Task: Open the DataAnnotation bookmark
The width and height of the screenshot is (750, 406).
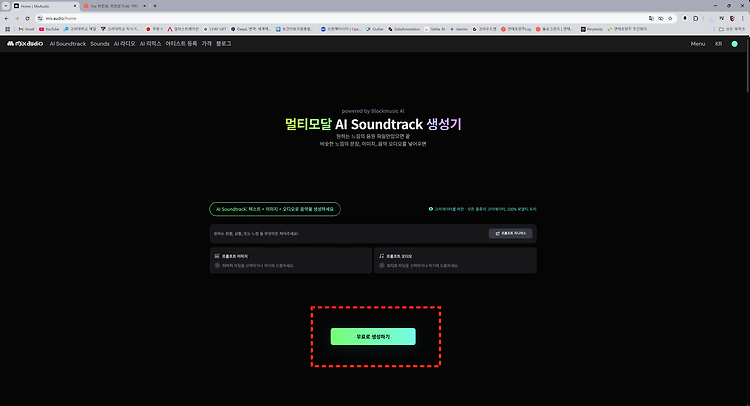Action: point(404,29)
